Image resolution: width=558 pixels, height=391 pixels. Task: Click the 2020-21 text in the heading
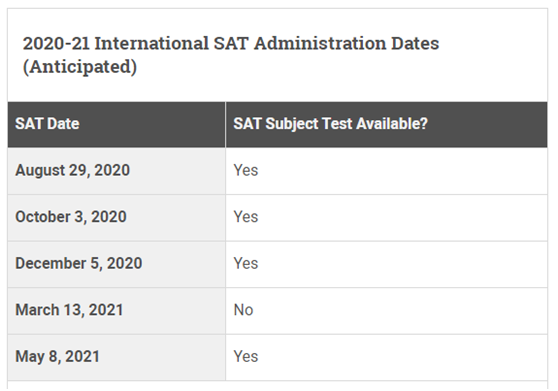(x=56, y=43)
